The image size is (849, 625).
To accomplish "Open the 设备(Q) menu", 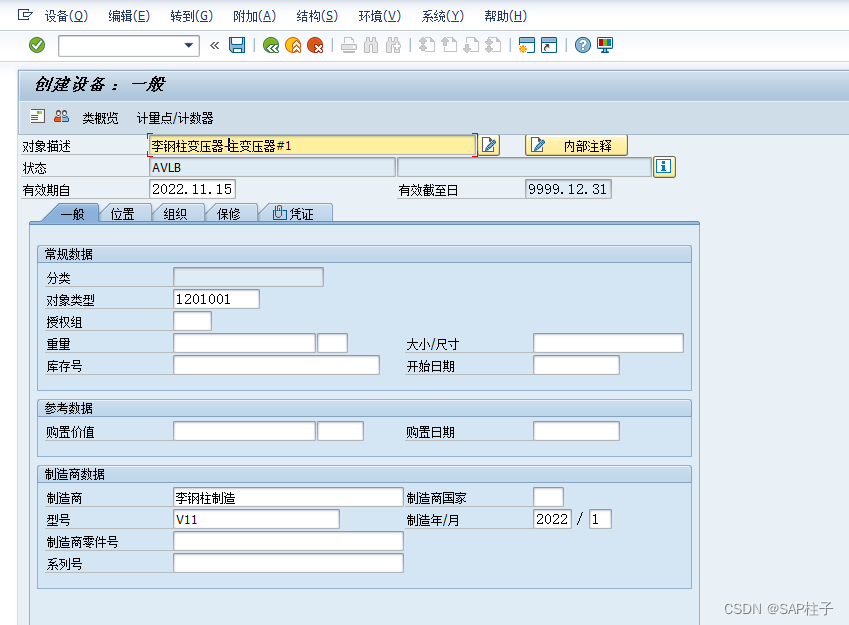I will click(66, 16).
